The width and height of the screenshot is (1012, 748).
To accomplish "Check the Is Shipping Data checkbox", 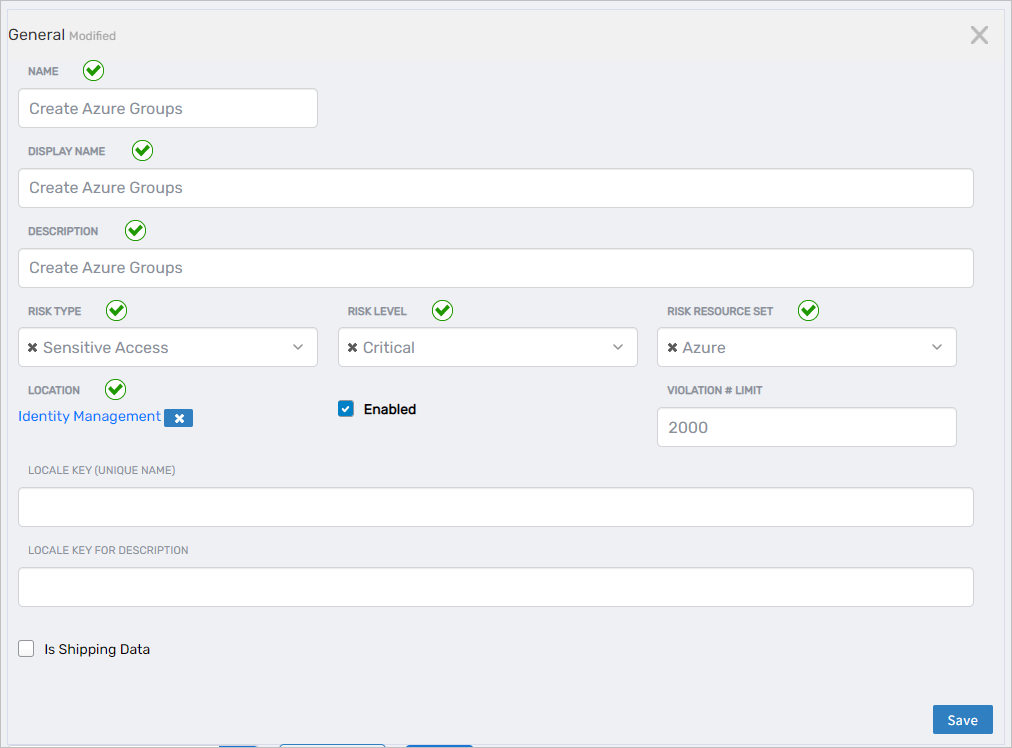I will point(27,649).
